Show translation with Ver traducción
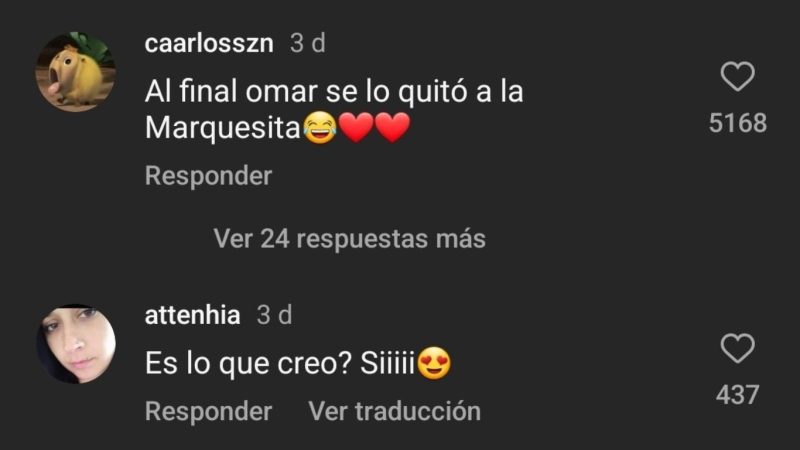This screenshot has height=450, width=800. (394, 411)
